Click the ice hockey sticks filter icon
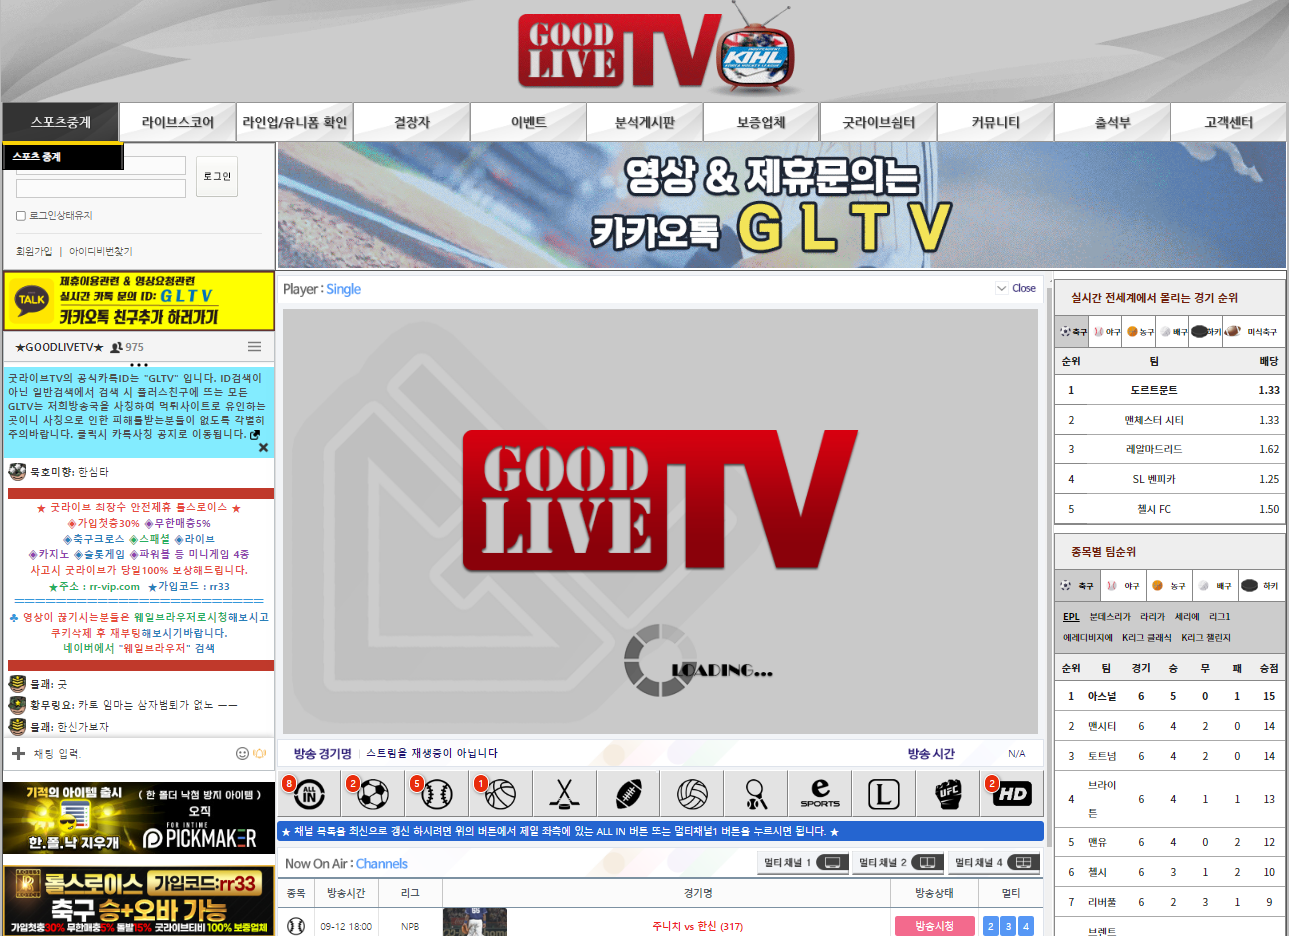This screenshot has width=1289, height=936. (564, 794)
